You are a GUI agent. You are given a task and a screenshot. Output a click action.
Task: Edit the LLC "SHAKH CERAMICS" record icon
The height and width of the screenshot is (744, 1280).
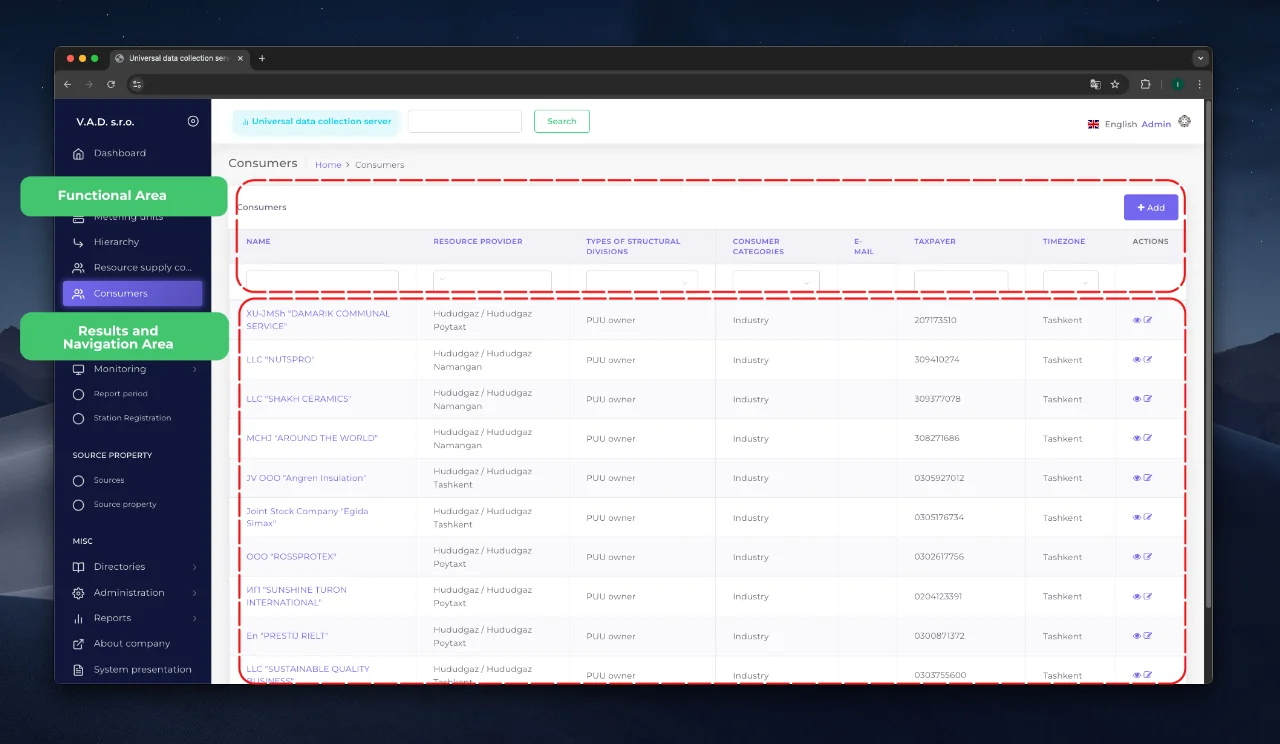[x=1148, y=399]
